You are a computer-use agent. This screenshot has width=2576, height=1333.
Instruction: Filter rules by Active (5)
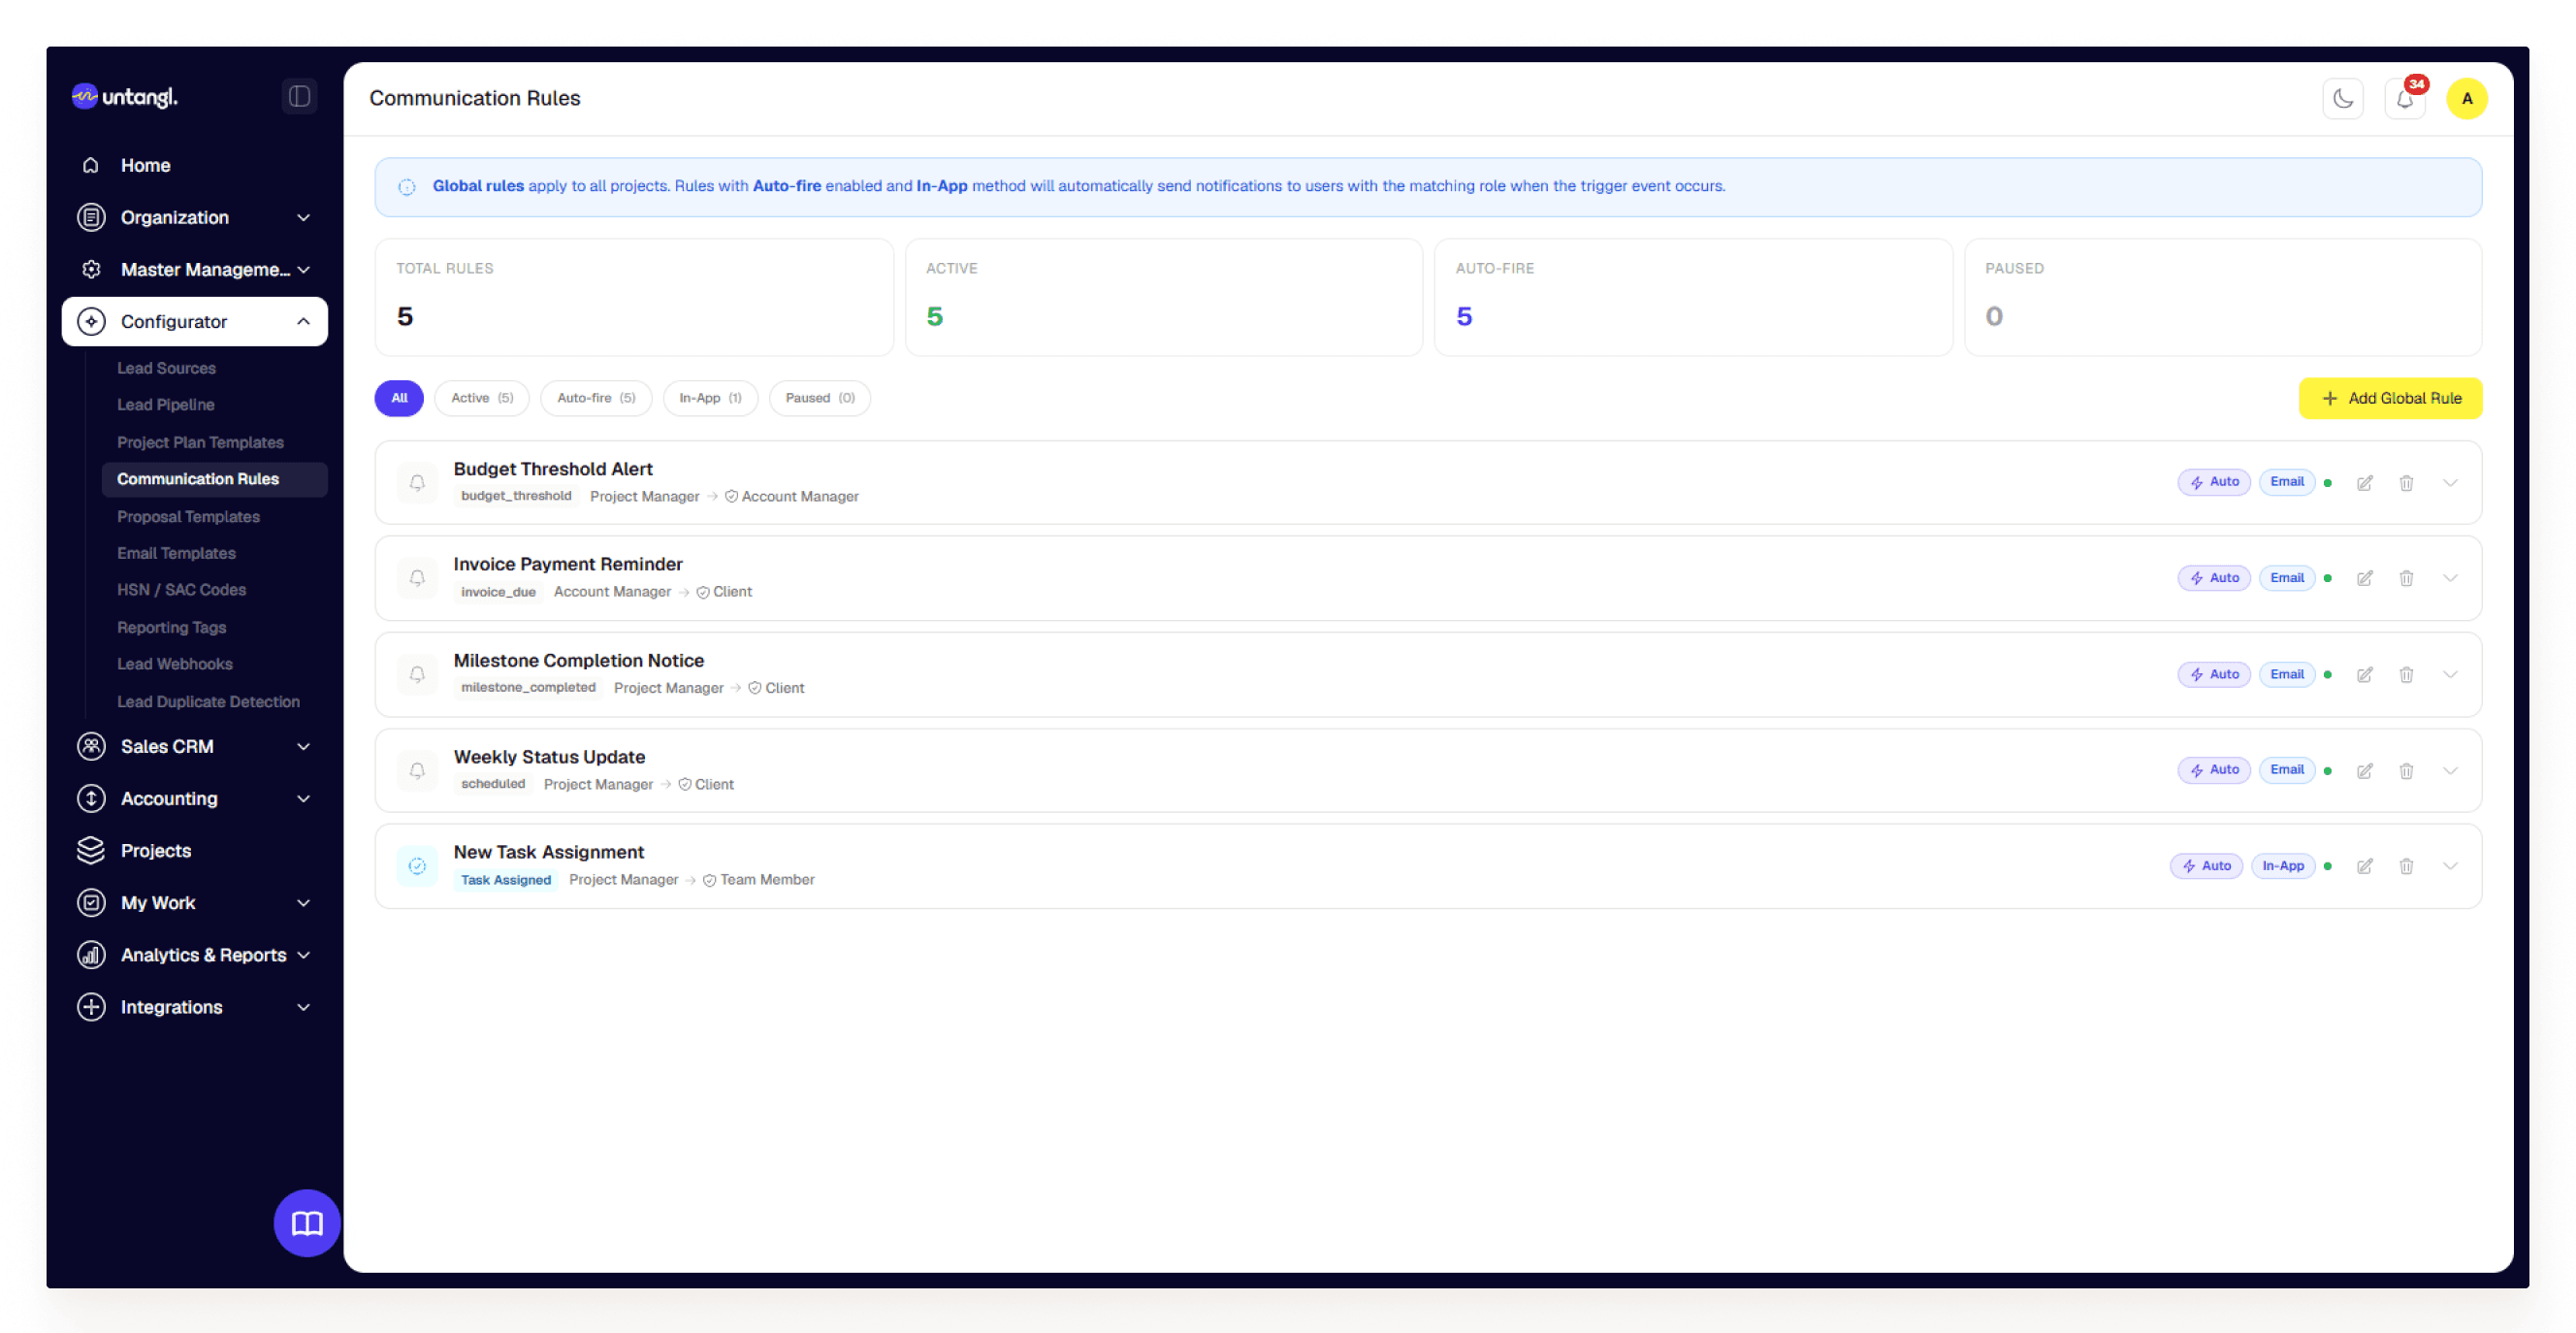(x=482, y=398)
